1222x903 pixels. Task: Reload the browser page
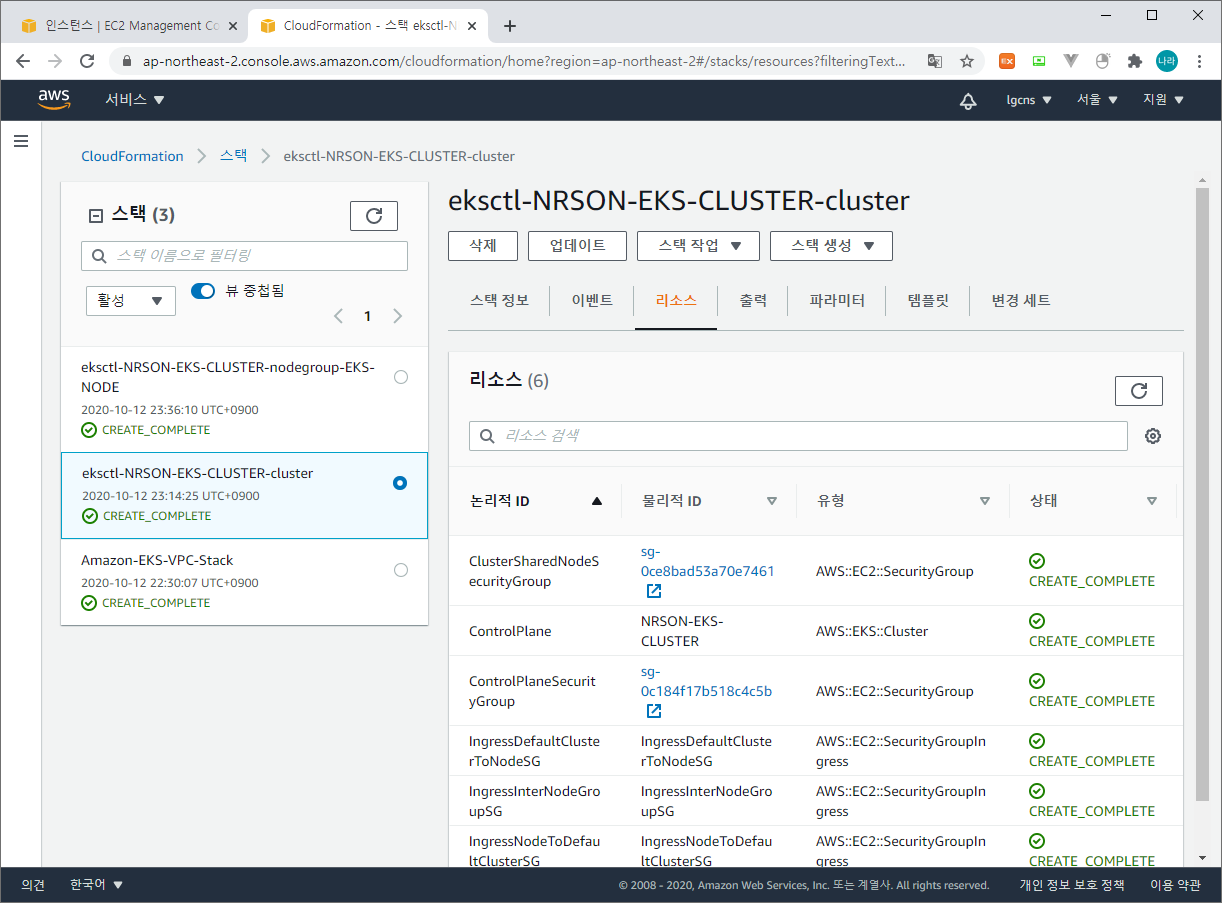[87, 61]
